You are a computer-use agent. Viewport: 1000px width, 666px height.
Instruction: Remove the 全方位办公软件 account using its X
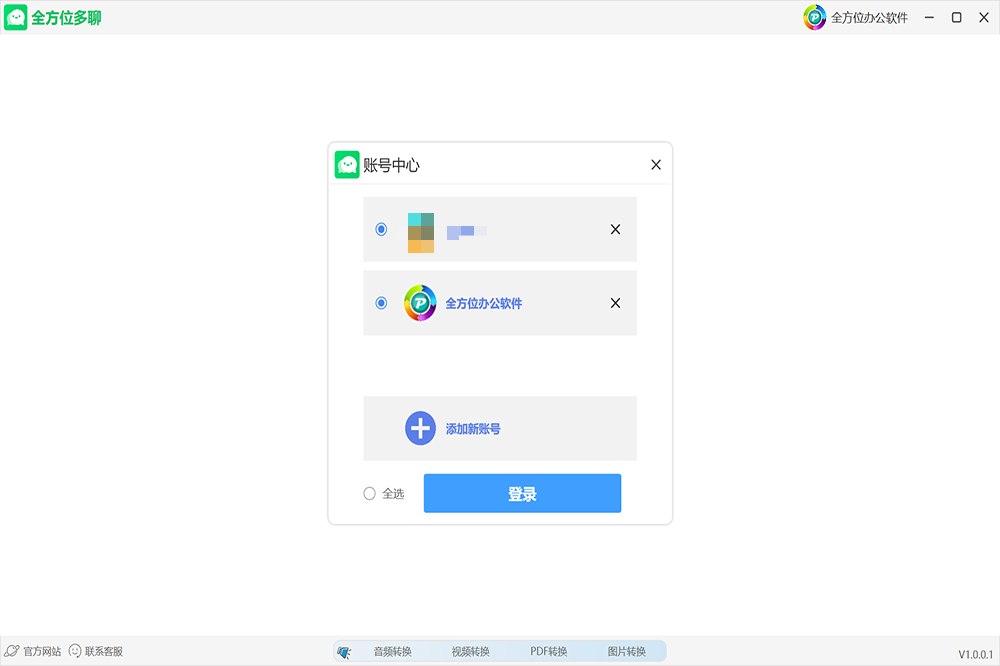[x=615, y=303]
